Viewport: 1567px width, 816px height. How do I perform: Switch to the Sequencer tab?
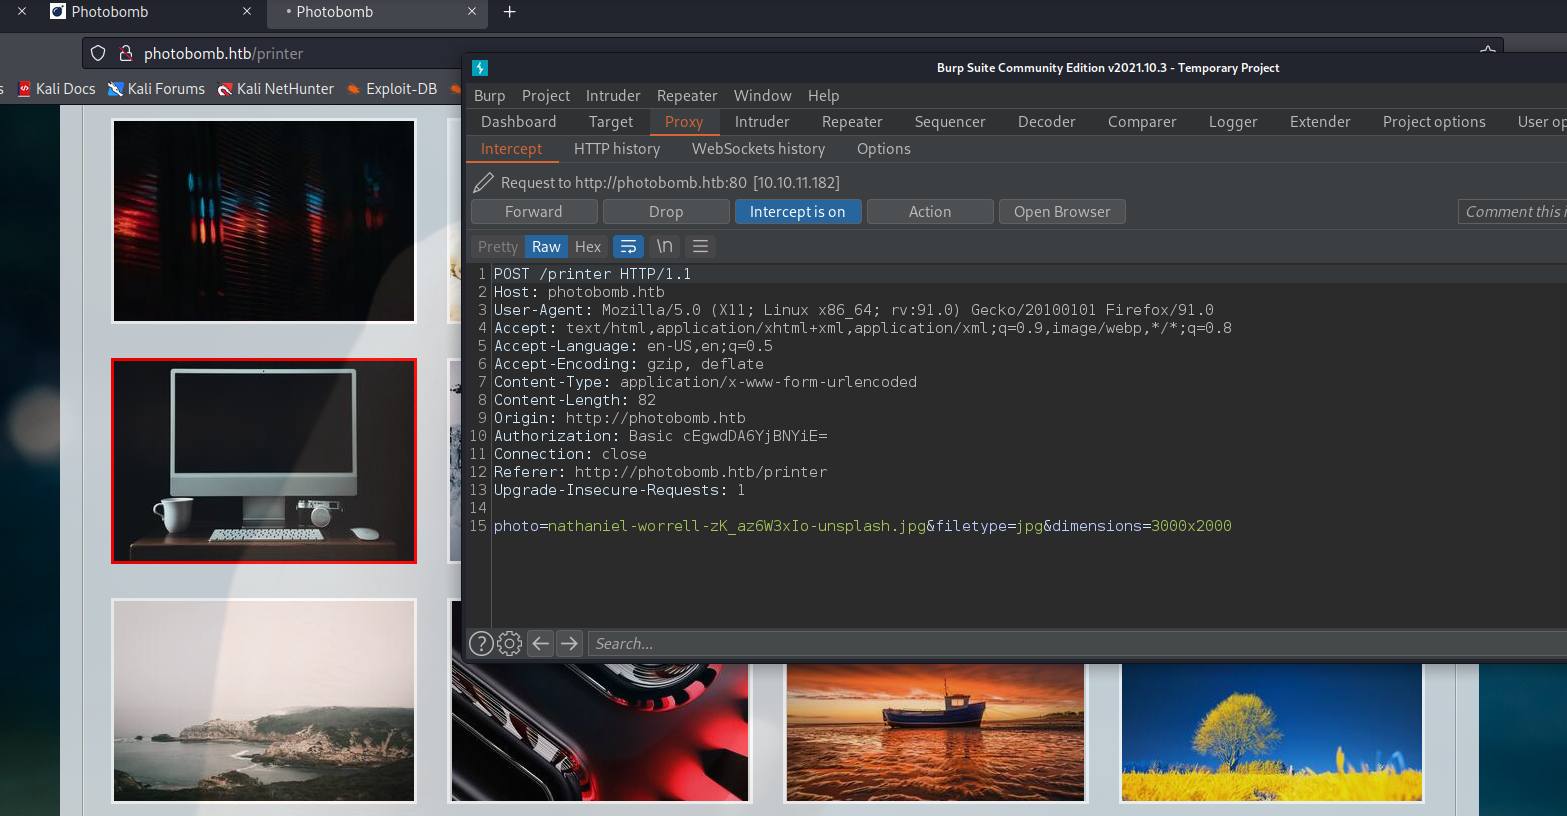click(950, 122)
